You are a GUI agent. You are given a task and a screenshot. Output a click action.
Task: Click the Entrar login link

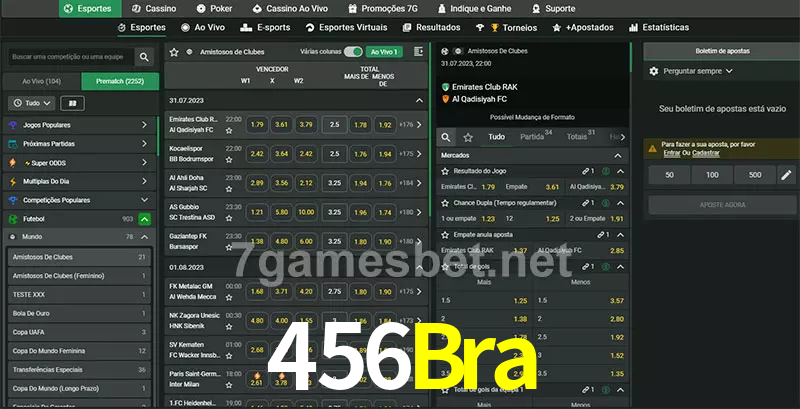[671, 153]
